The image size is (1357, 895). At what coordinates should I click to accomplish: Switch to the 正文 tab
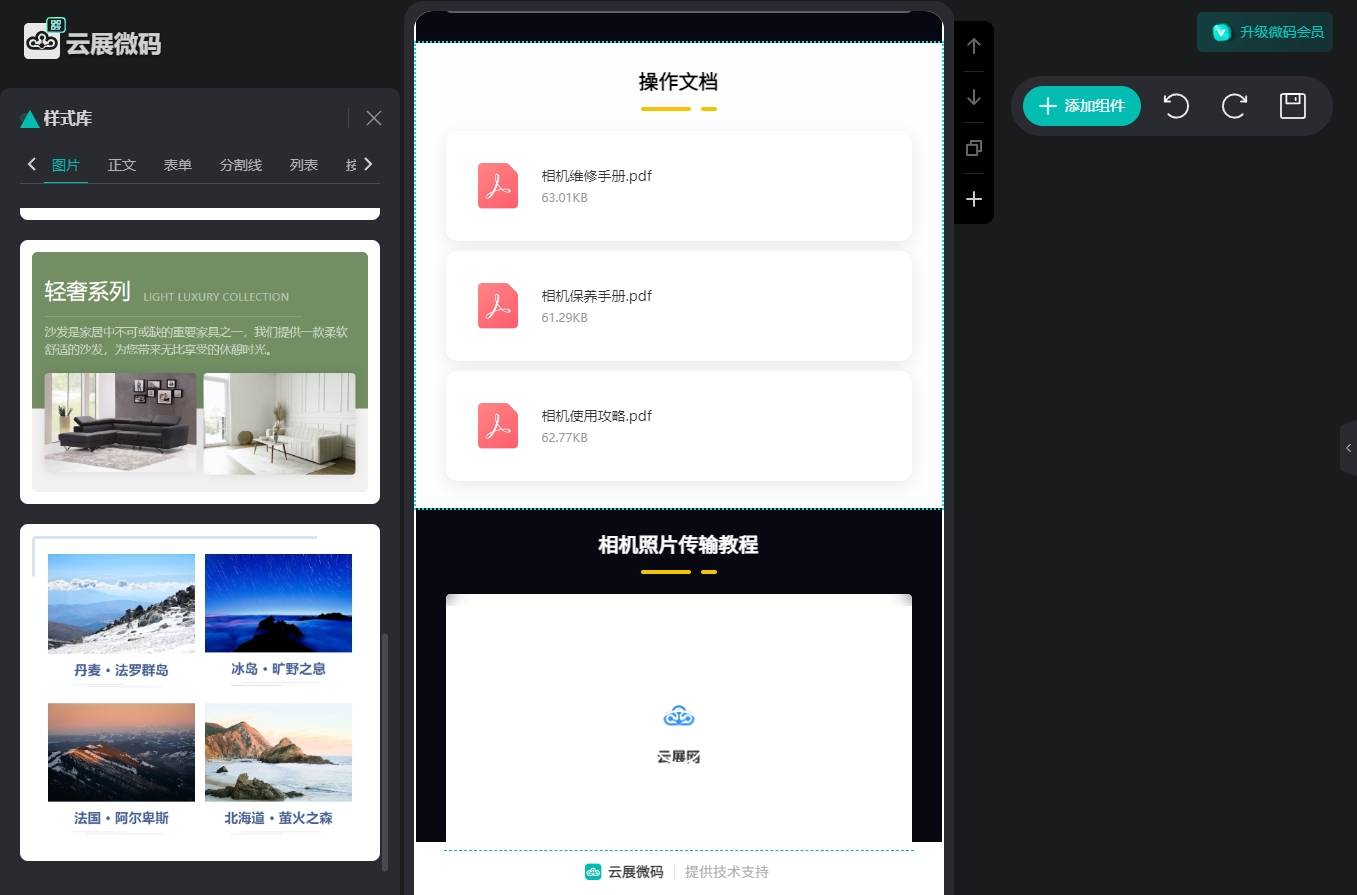[122, 165]
